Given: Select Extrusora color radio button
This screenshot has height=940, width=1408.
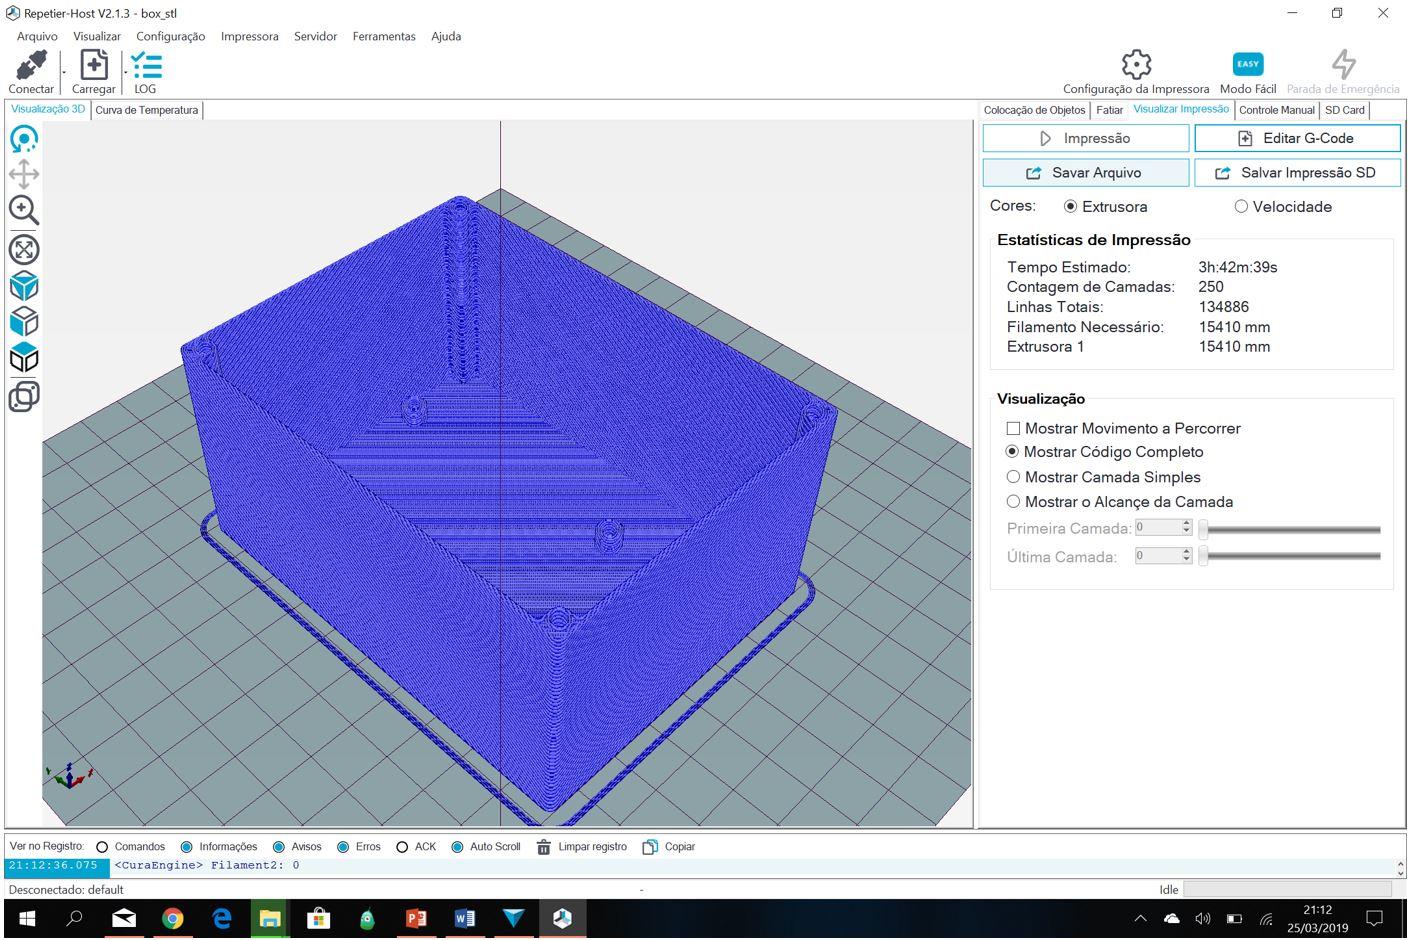Looking at the screenshot, I should 1070,207.
